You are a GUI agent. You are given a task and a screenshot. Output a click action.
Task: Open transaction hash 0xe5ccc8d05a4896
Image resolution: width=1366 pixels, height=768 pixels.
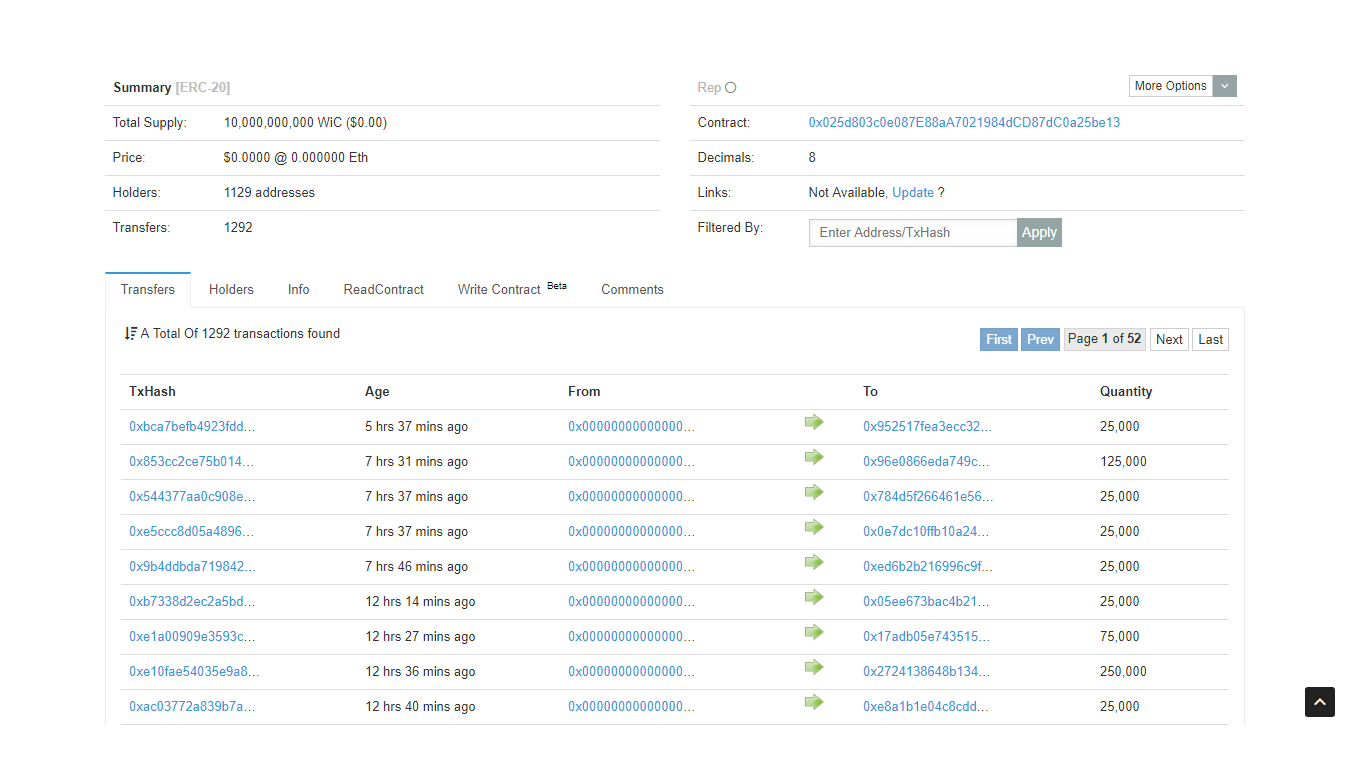[192, 532]
